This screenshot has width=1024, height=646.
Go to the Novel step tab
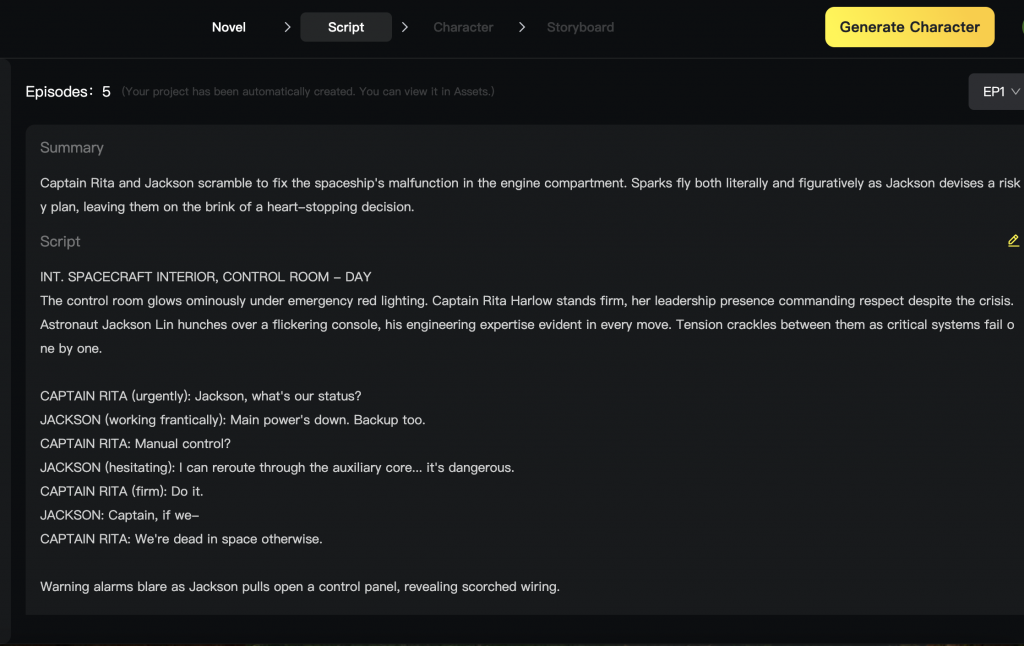pos(229,27)
